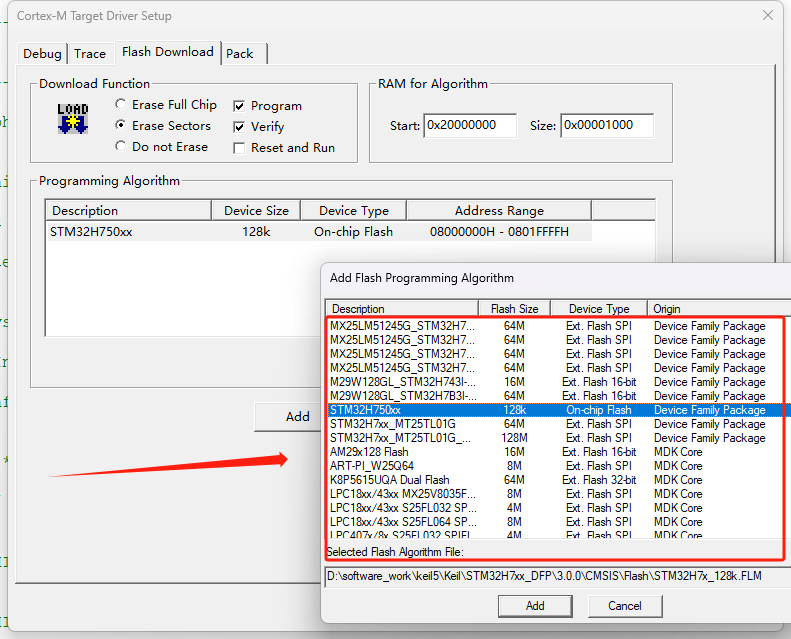Click the selected flash algorithm file path field
Viewport: 791px width, 639px height.
[558, 576]
